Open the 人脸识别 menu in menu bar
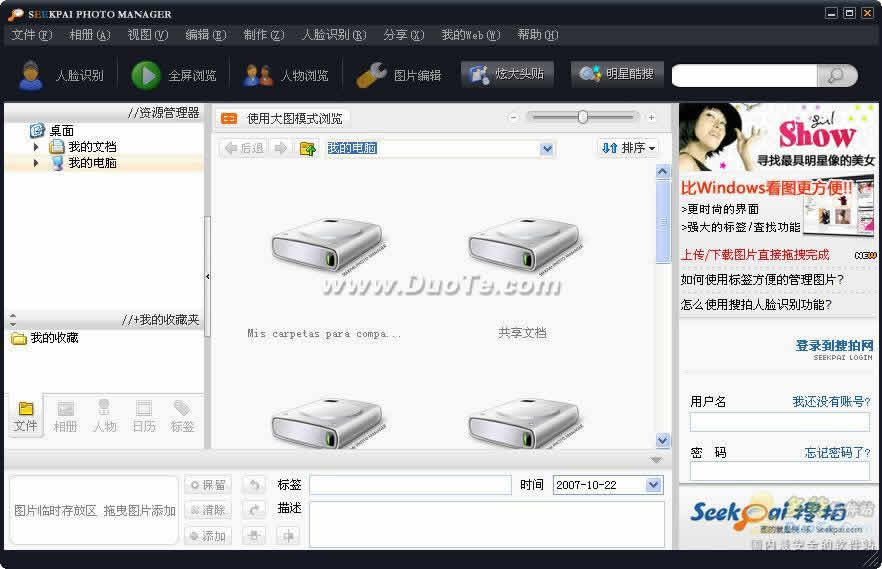882x569 pixels. pyautogui.click(x=334, y=35)
